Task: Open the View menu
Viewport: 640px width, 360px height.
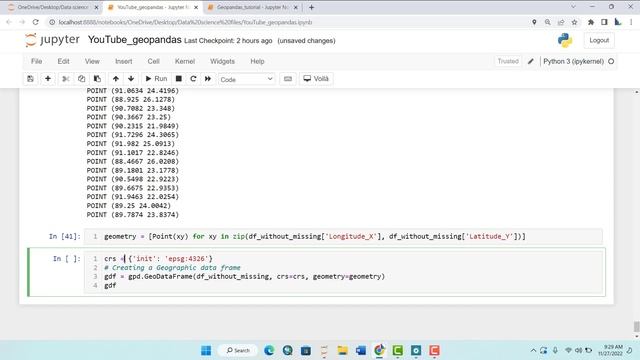Action: click(92, 61)
